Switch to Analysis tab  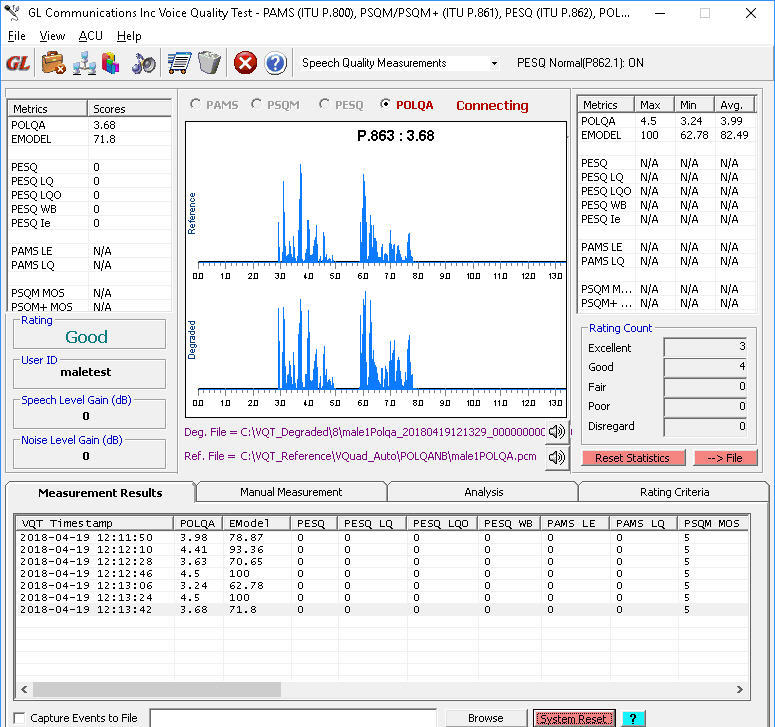[x=483, y=492]
